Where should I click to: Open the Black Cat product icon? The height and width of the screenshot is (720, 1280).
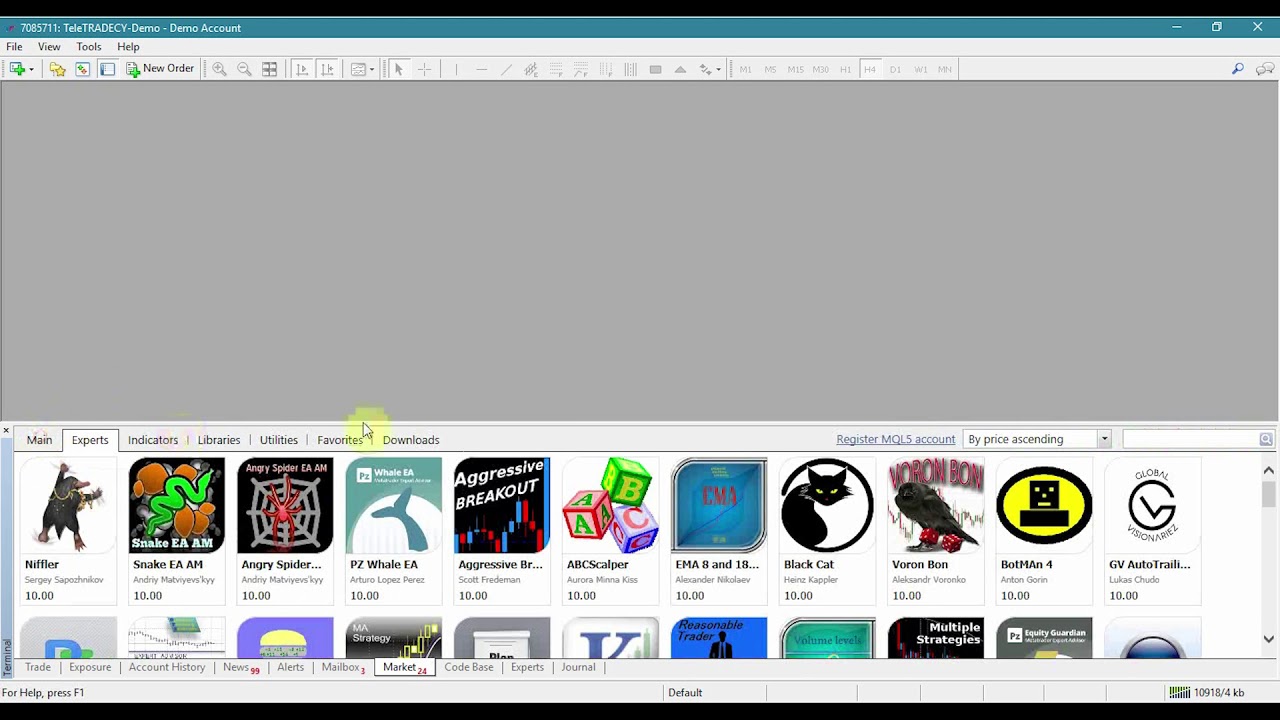point(827,505)
